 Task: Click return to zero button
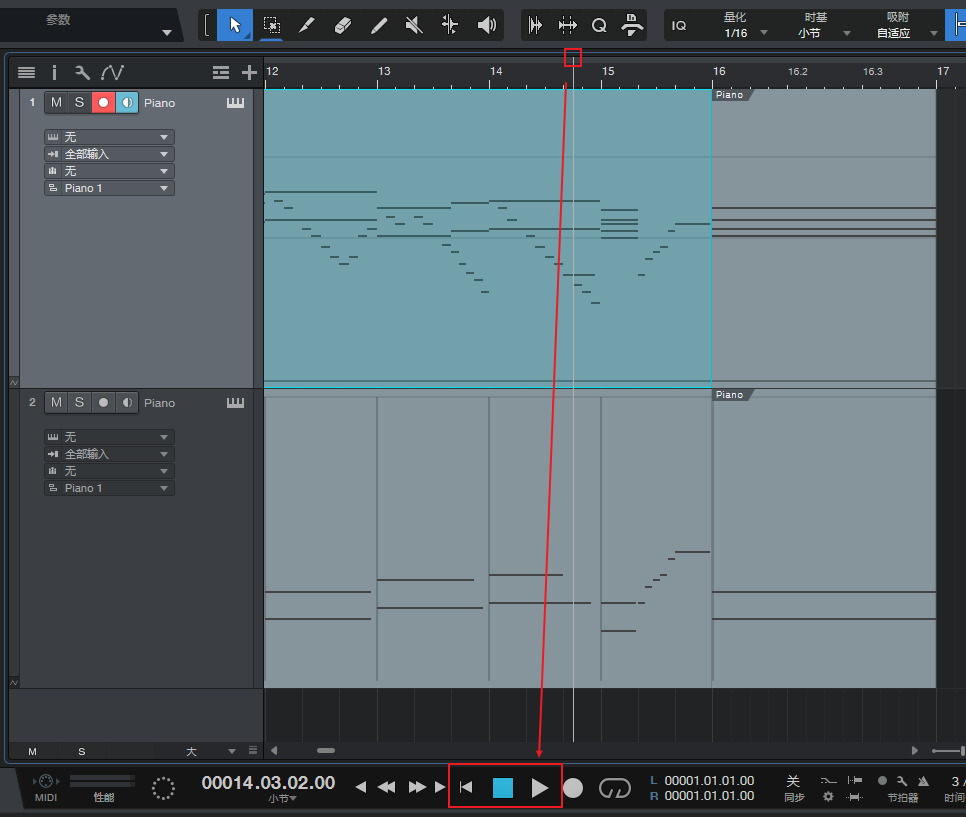[x=466, y=787]
